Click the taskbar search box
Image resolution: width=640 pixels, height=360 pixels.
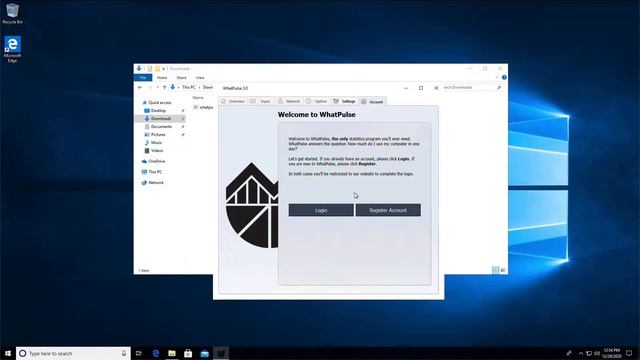[73, 353]
